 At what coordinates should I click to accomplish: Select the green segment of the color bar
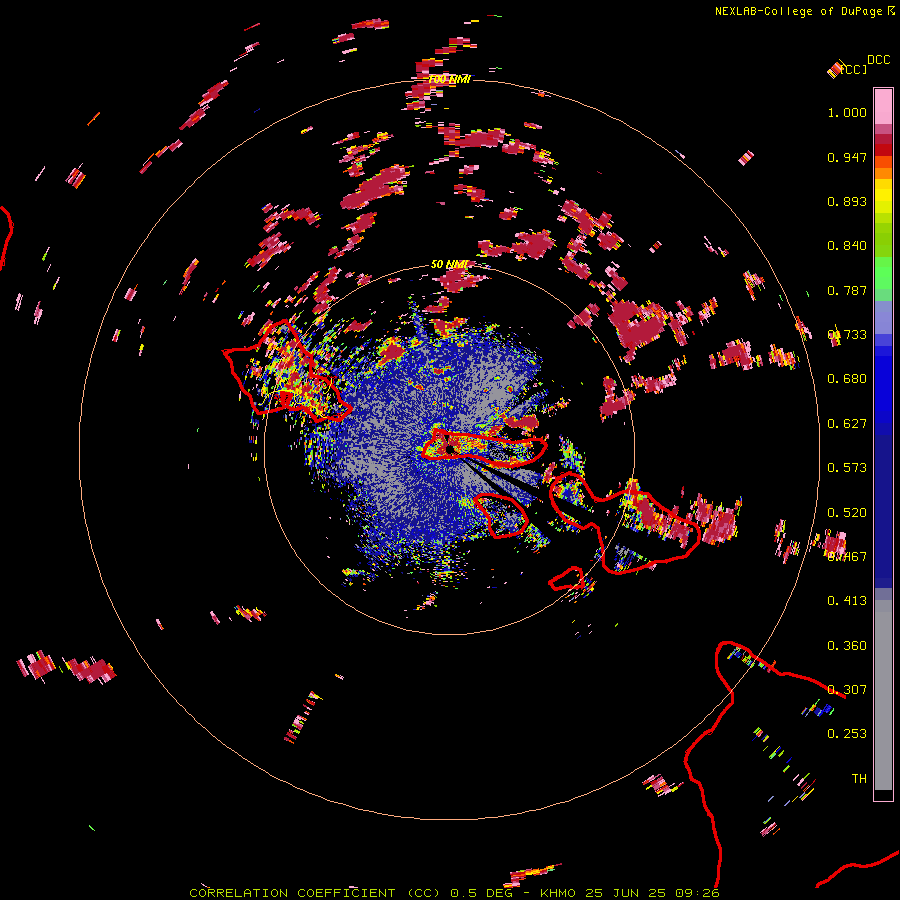click(883, 273)
